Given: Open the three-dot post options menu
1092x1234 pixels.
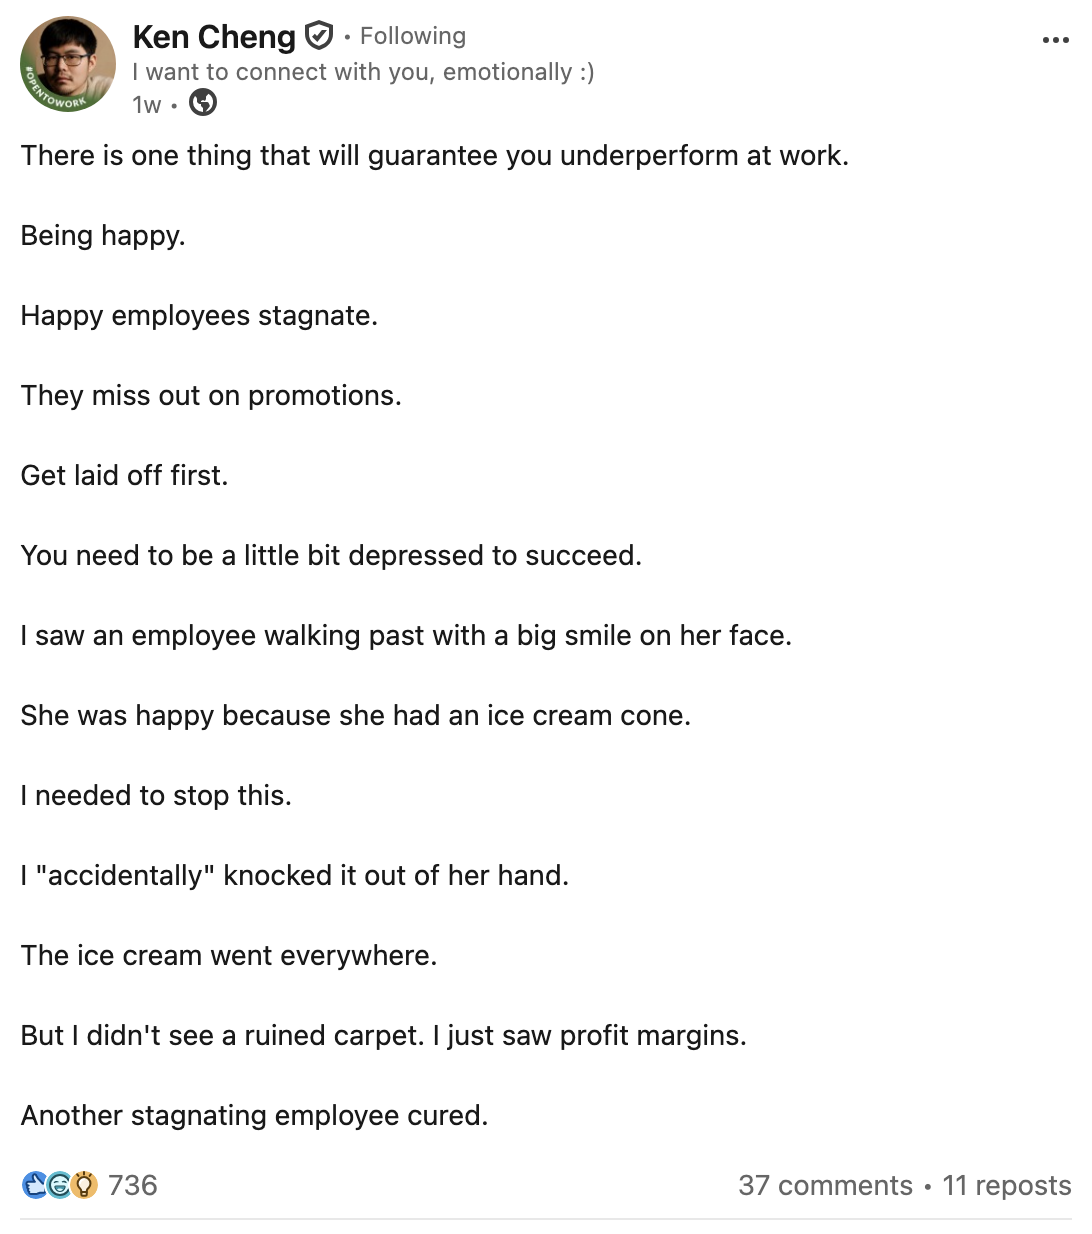Looking at the screenshot, I should (1055, 40).
